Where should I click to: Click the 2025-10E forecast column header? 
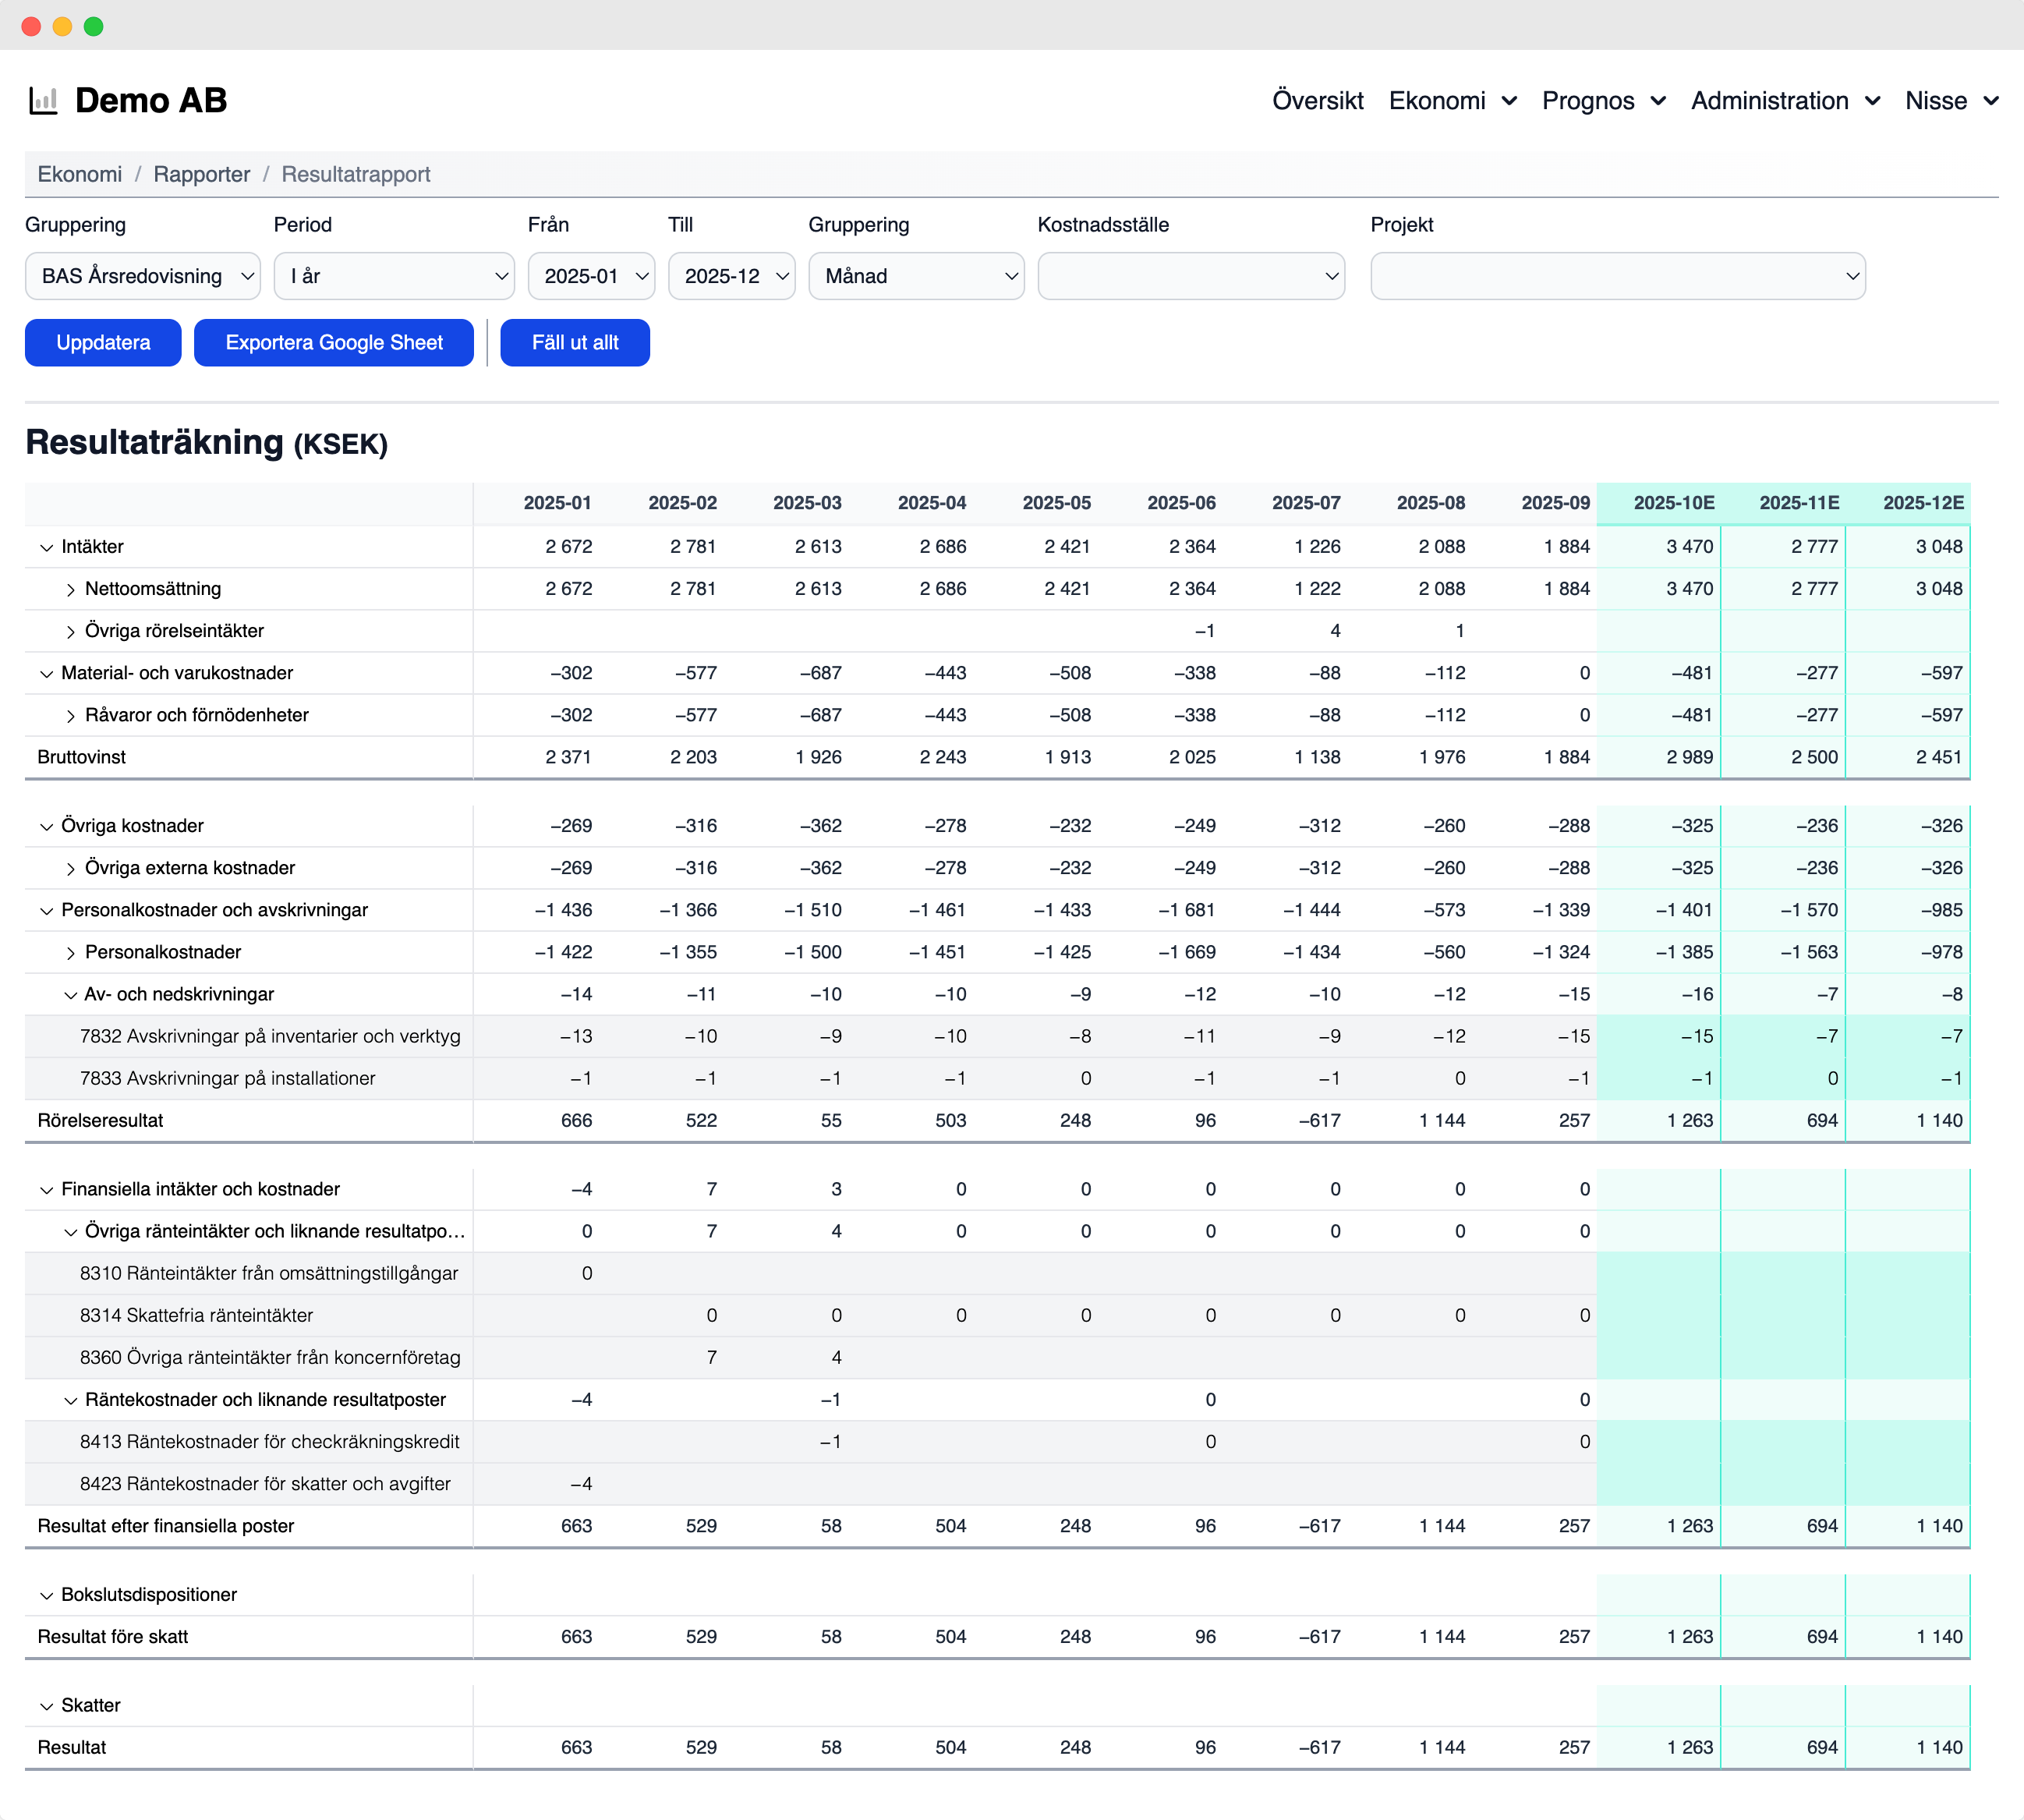point(1673,503)
